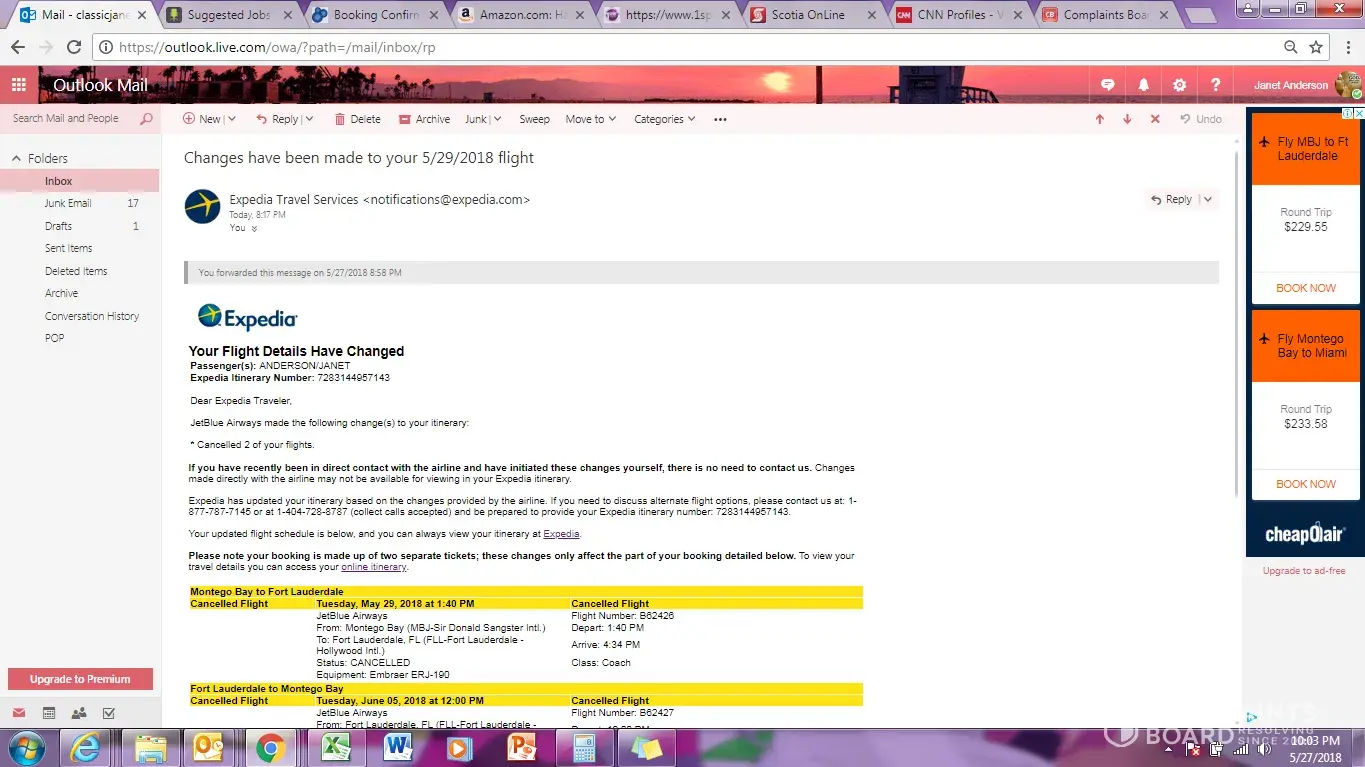This screenshot has width=1365, height=767.
Task: Open the help question mark icon
Action: (x=1215, y=85)
